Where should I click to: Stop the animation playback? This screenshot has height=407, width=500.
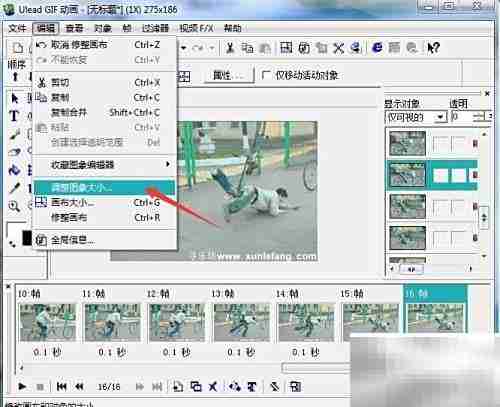pyautogui.click(x=40, y=387)
